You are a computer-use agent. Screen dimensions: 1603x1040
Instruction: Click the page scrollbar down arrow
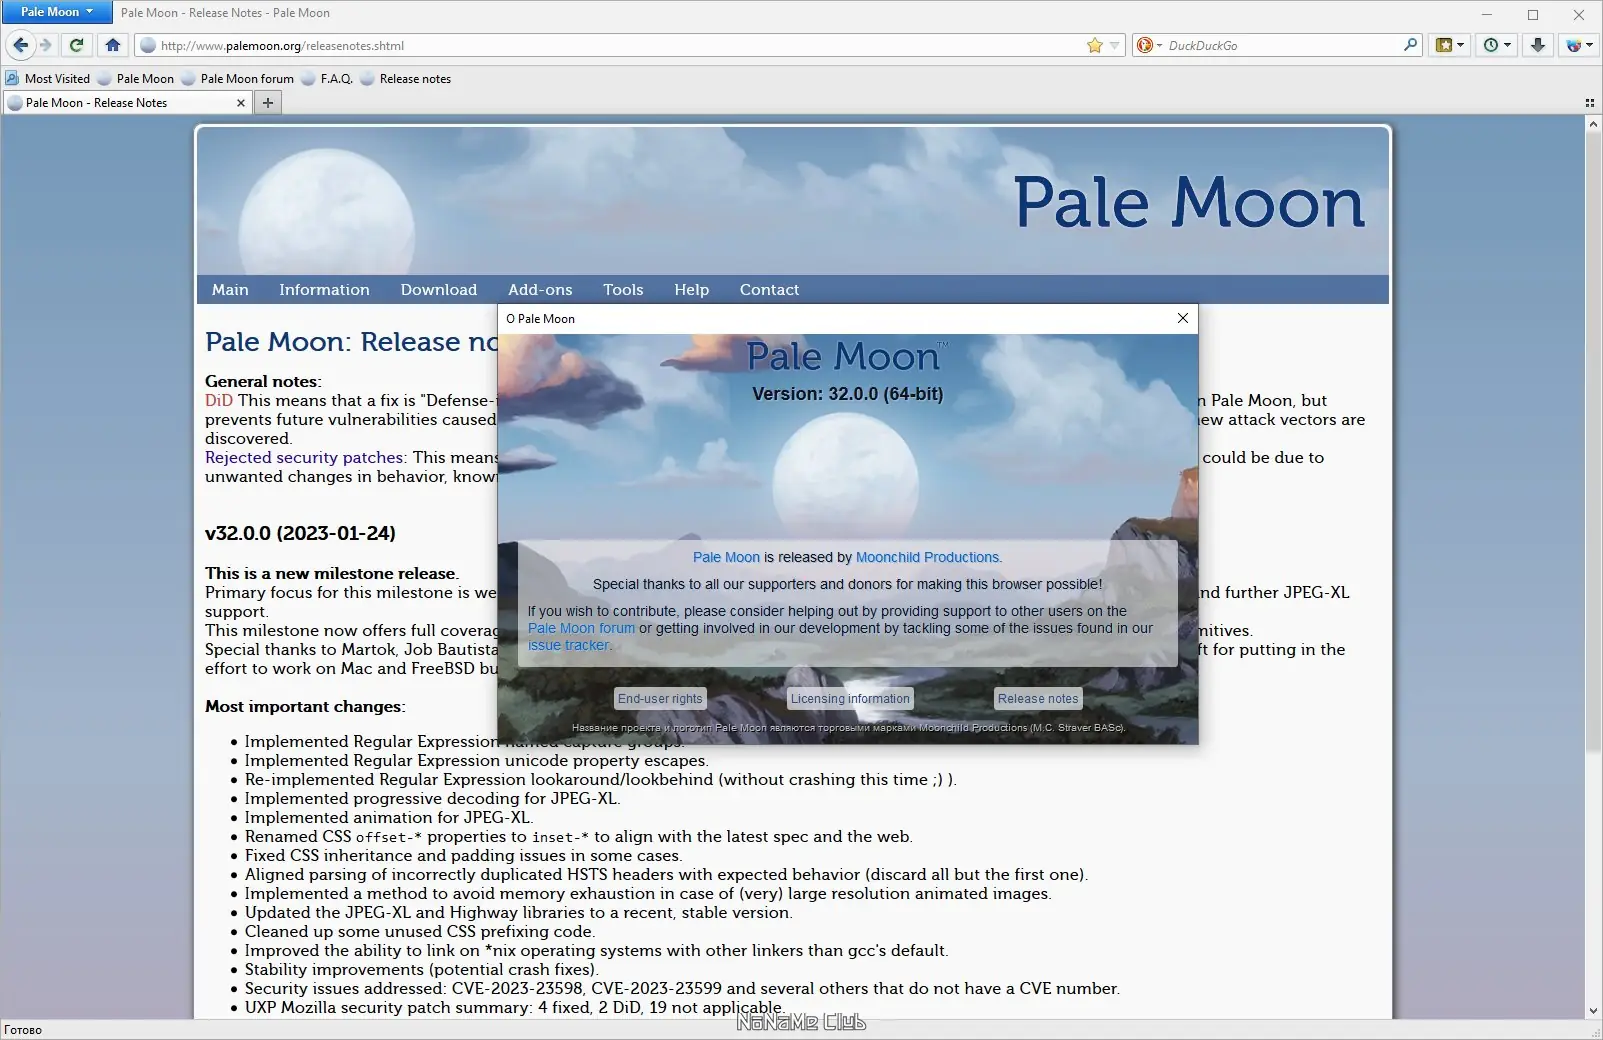tap(1593, 1011)
